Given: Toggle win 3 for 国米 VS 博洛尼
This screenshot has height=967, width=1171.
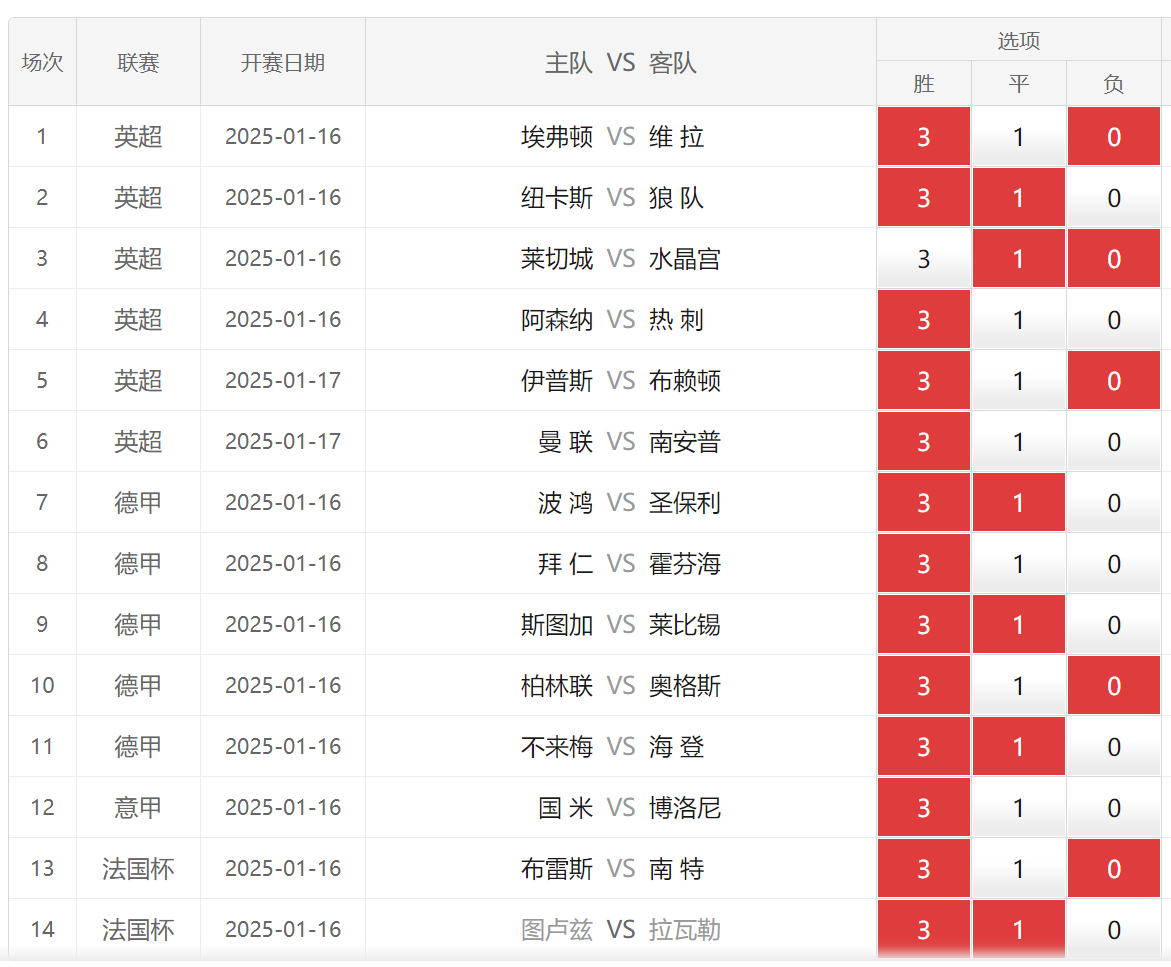Looking at the screenshot, I should tap(924, 807).
